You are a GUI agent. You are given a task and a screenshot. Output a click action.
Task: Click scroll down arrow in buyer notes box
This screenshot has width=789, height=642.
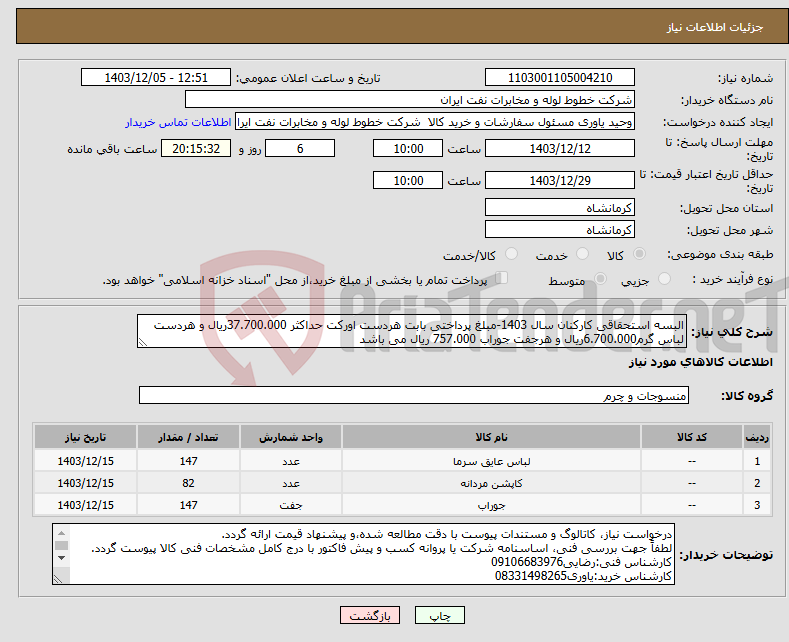61,558
